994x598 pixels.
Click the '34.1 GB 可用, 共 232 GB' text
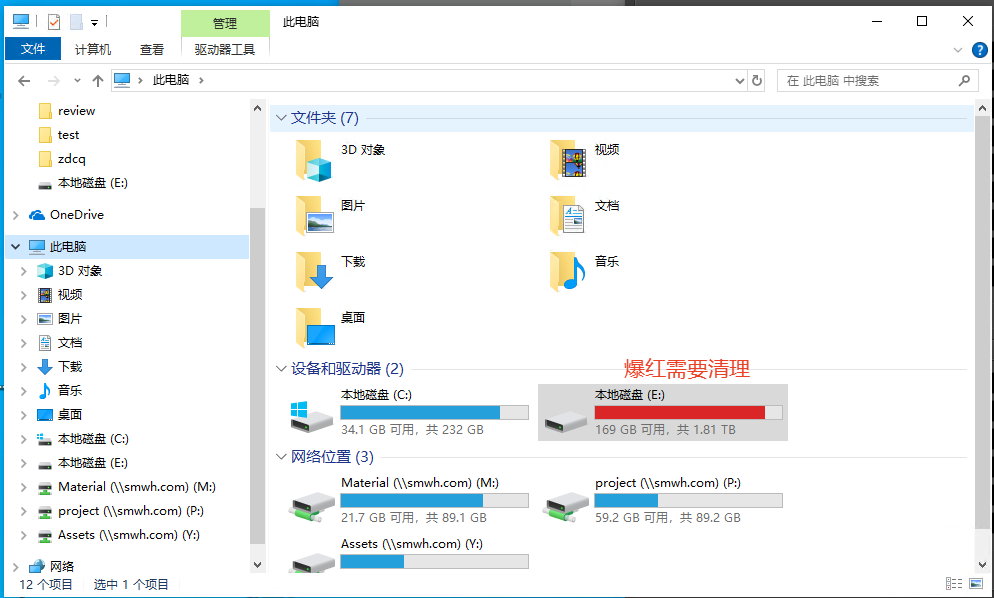412,429
